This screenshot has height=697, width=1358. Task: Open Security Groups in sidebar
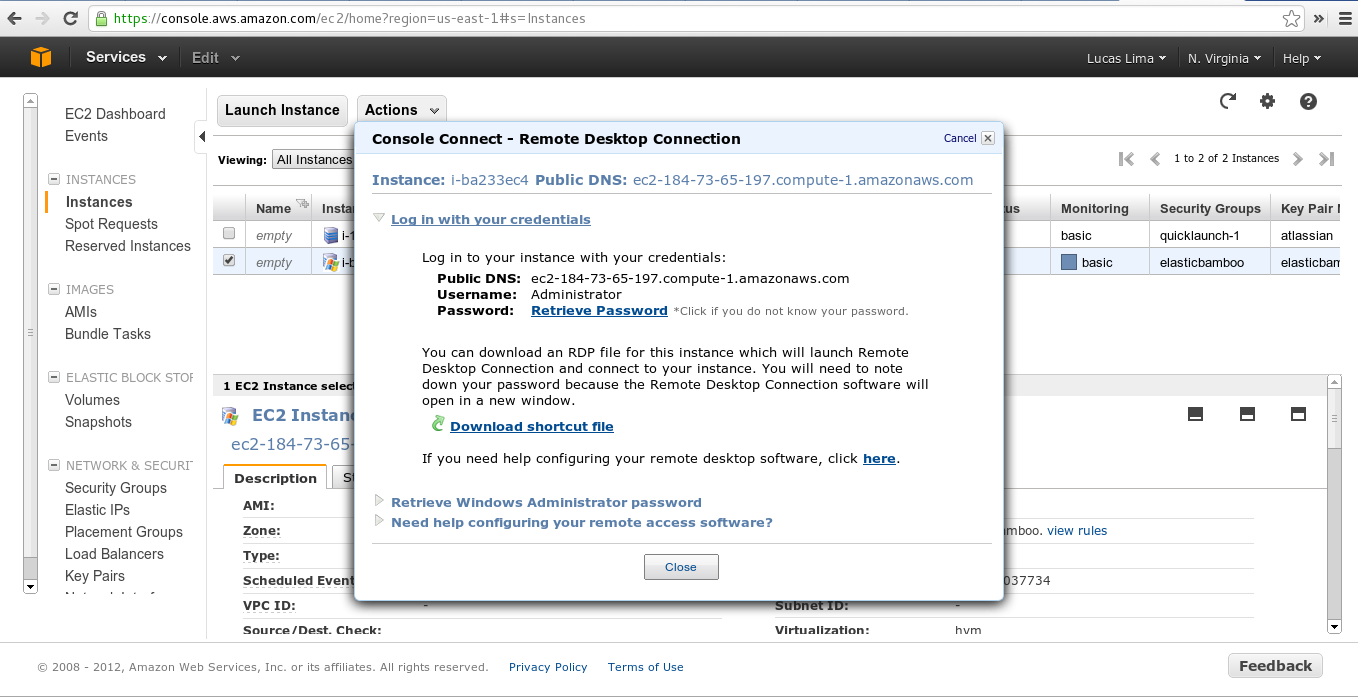[116, 488]
